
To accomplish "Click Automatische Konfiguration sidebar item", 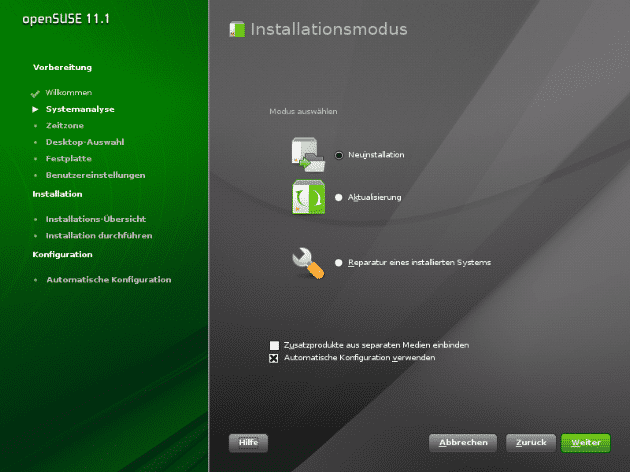I will point(108,279).
